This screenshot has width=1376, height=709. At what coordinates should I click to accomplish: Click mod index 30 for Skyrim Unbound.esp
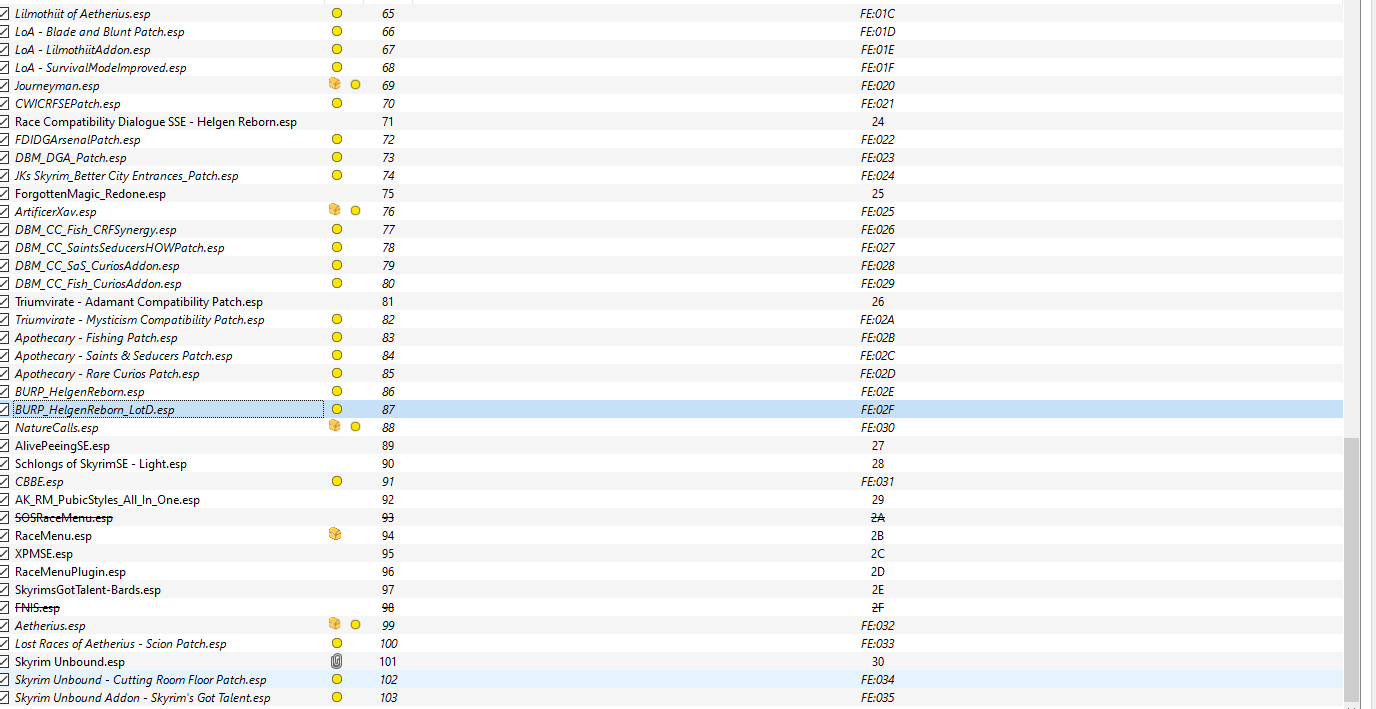pos(878,661)
